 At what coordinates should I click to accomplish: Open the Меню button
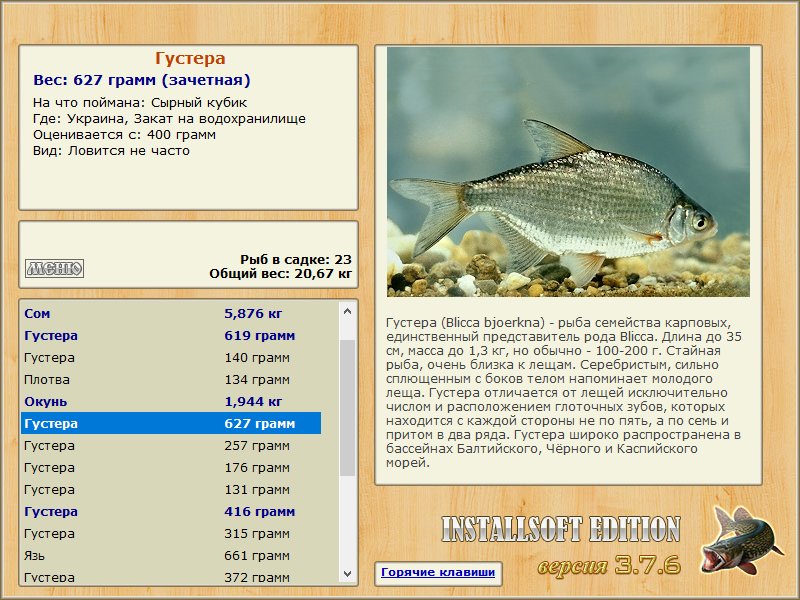click(x=55, y=268)
